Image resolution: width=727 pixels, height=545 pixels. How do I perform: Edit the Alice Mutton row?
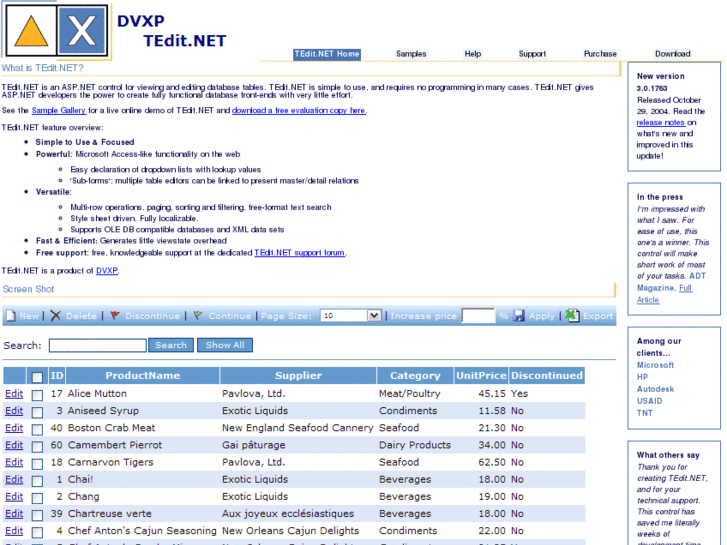pyautogui.click(x=14, y=394)
